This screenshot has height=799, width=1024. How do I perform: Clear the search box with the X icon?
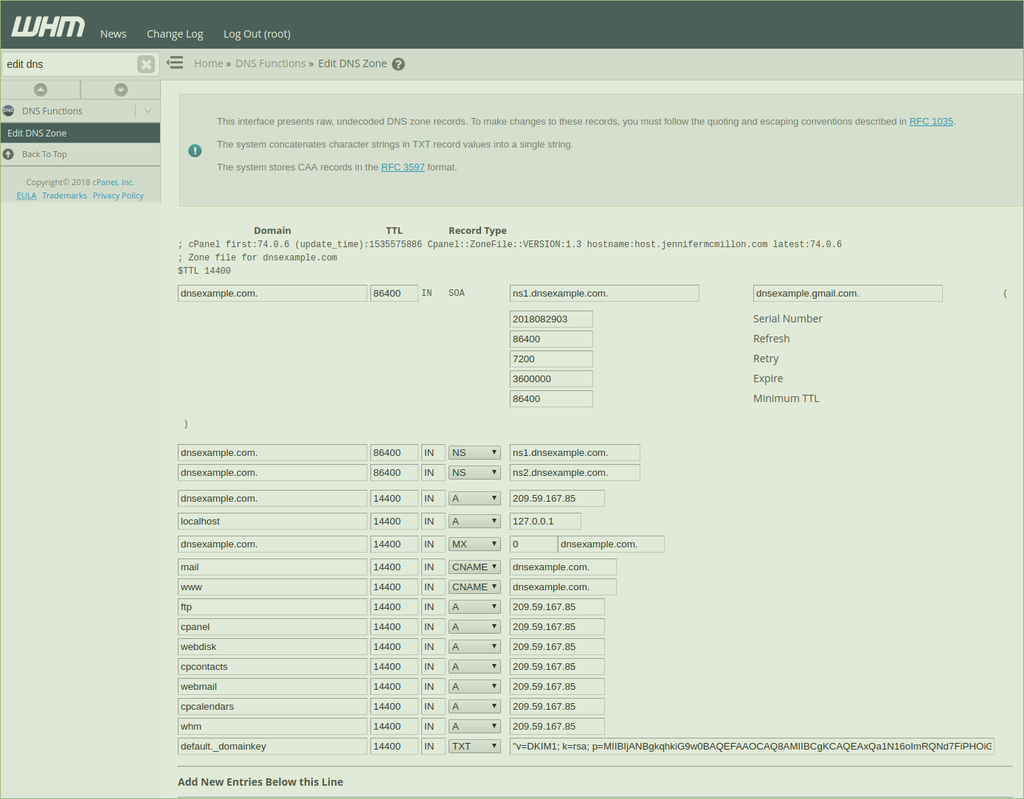coord(146,63)
